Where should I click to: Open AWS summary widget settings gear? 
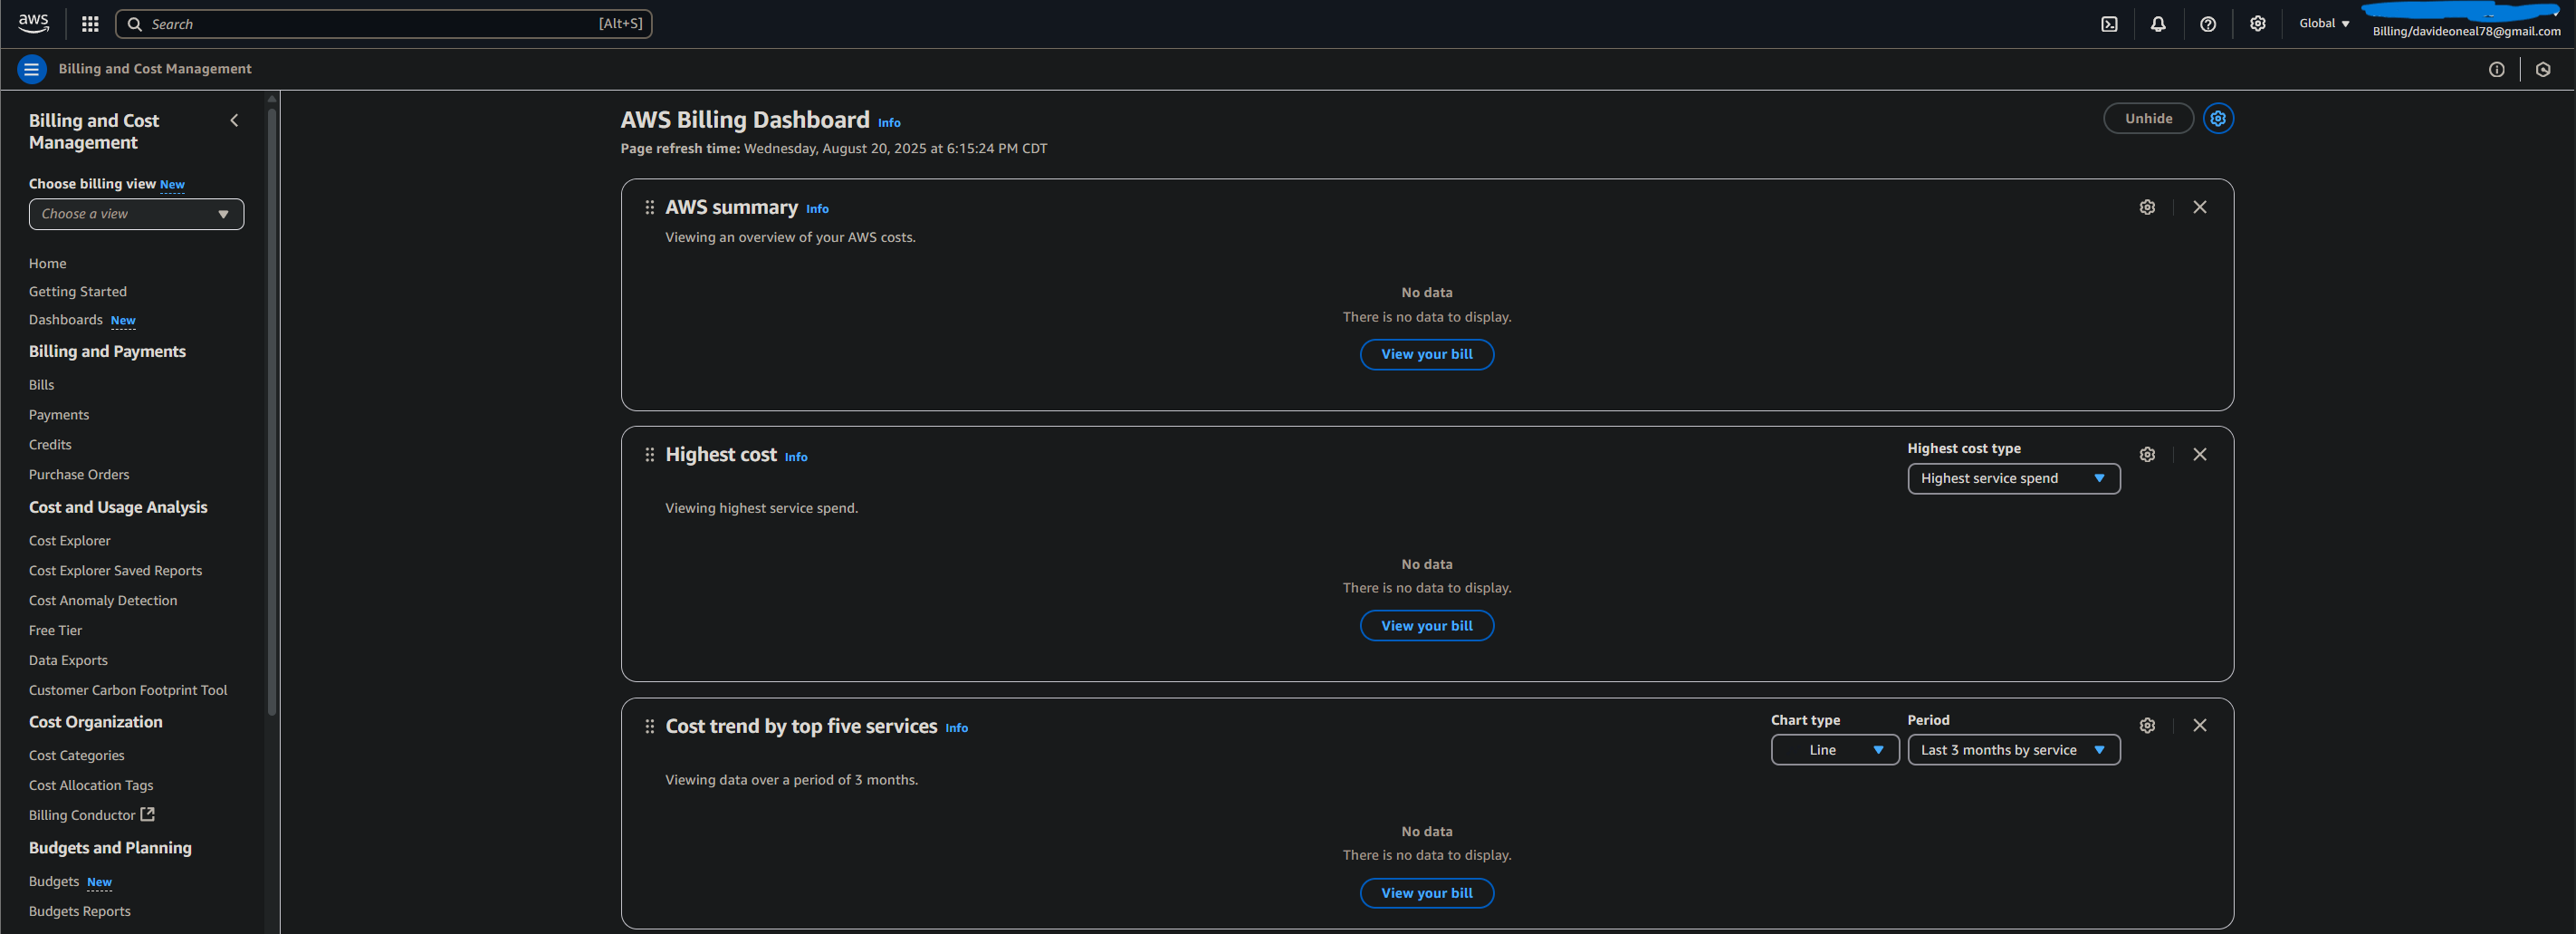click(x=2147, y=207)
